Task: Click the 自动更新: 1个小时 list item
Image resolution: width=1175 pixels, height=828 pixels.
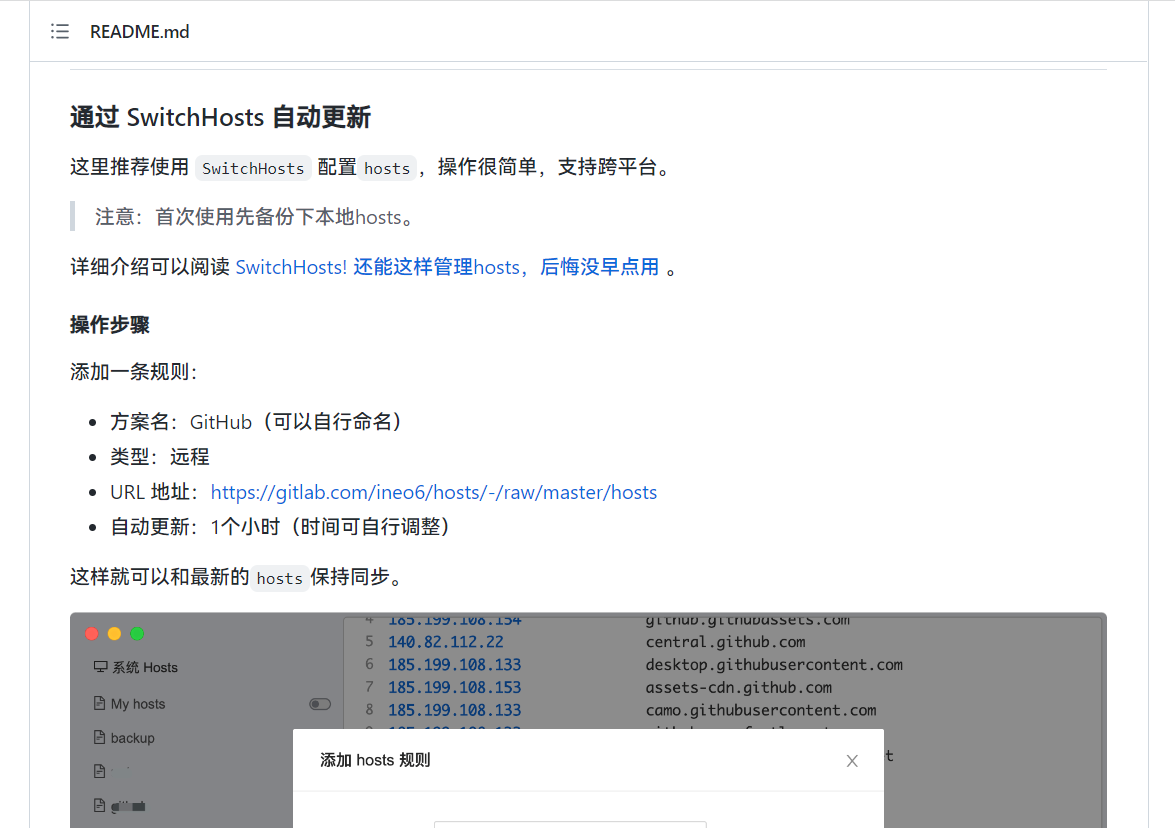Action: (280, 527)
